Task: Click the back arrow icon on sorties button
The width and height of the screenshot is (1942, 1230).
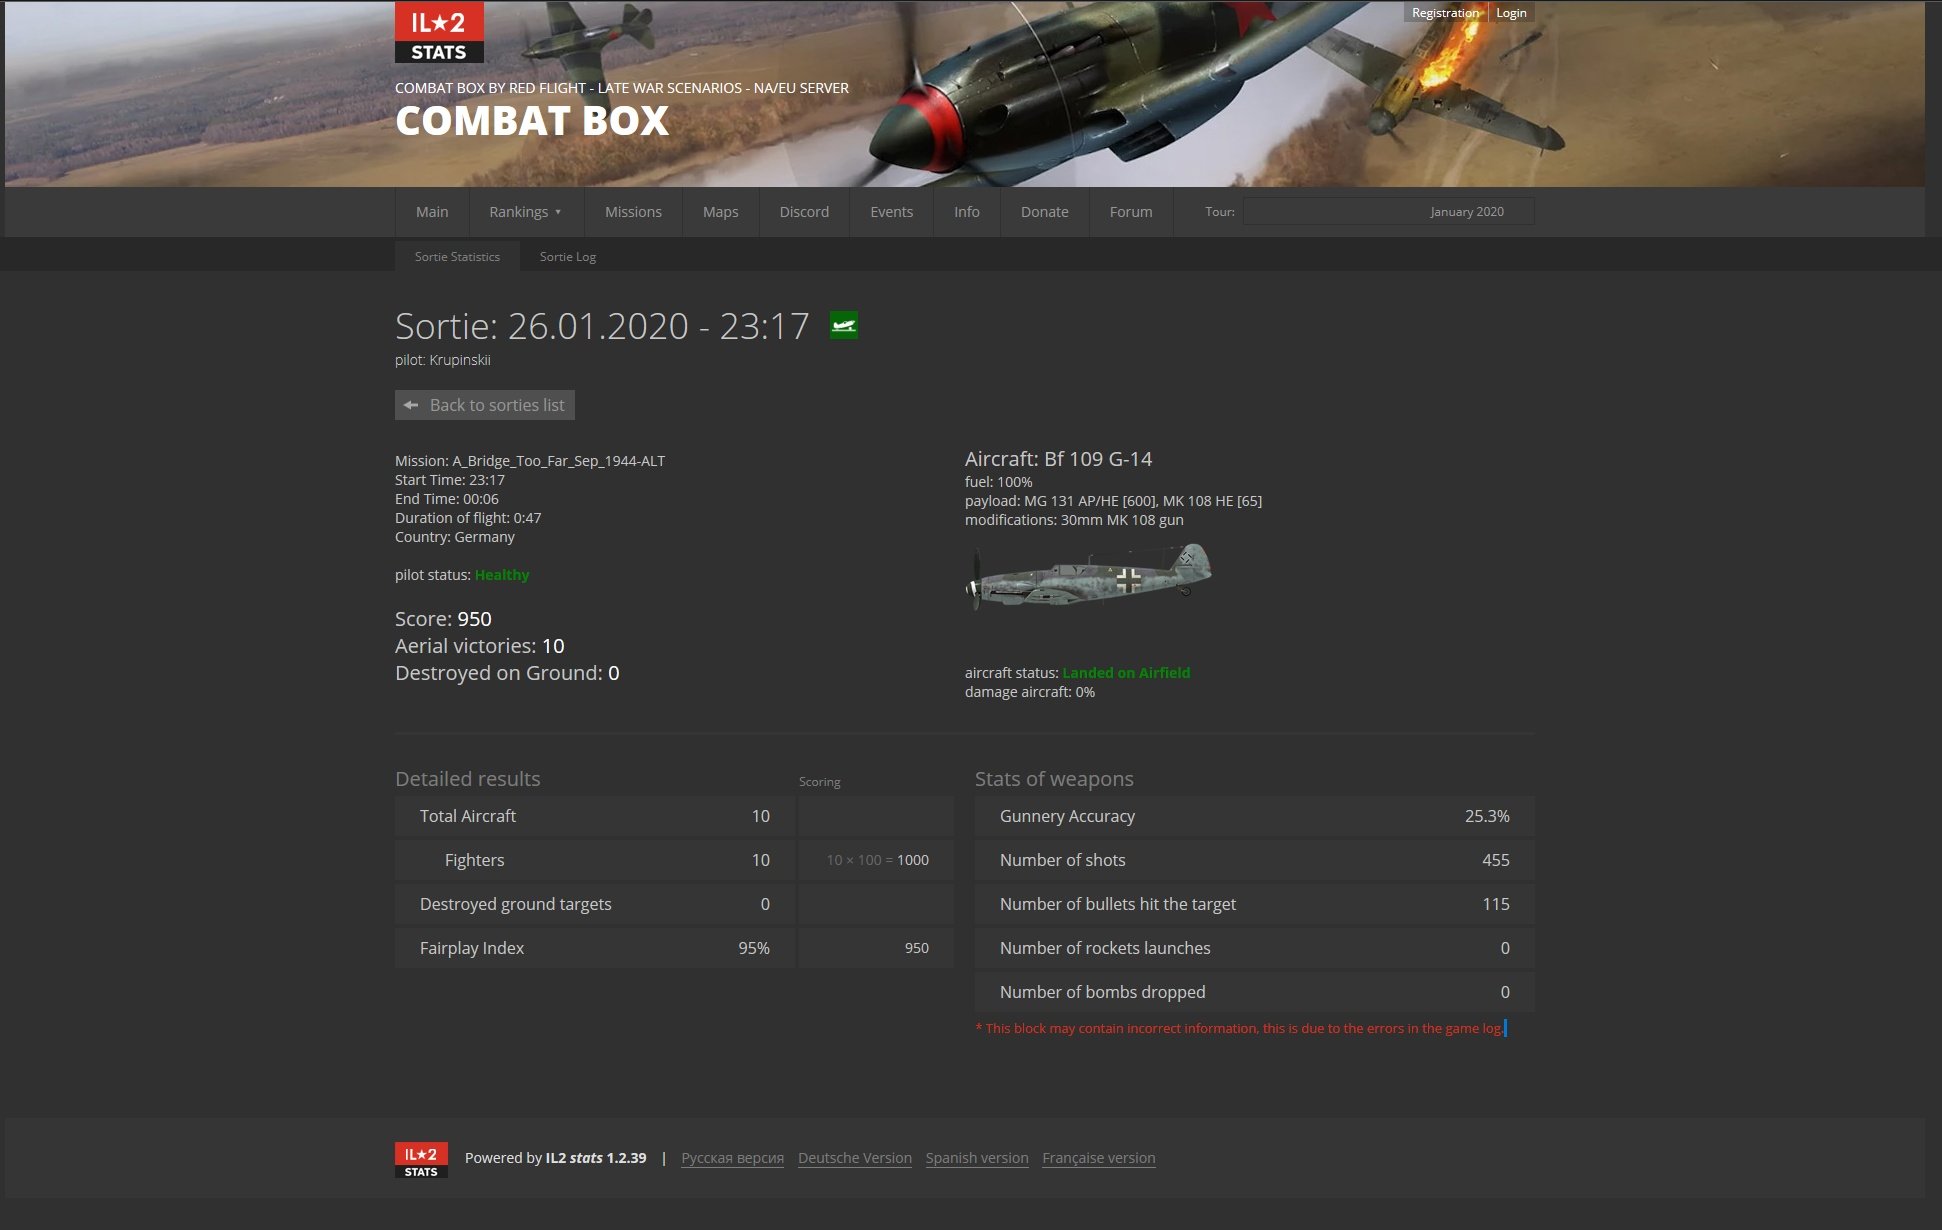Action: pos(411,405)
